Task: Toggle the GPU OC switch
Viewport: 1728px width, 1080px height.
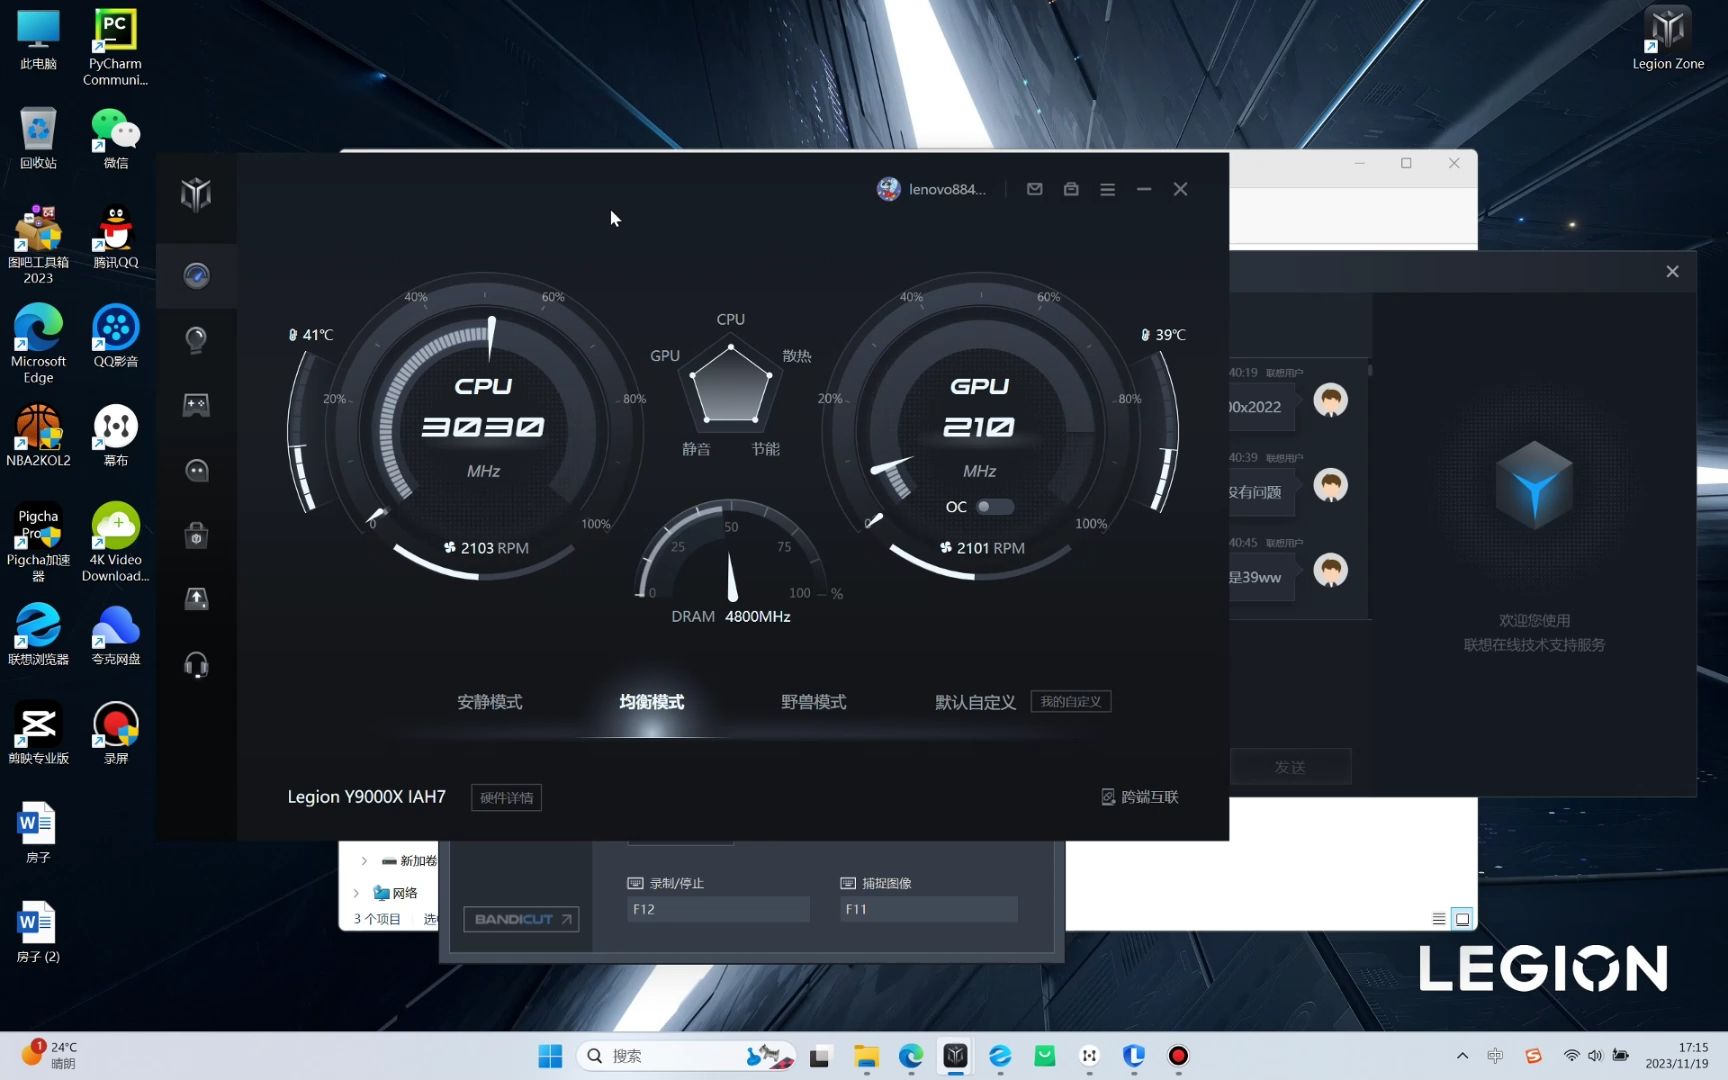Action: [995, 507]
